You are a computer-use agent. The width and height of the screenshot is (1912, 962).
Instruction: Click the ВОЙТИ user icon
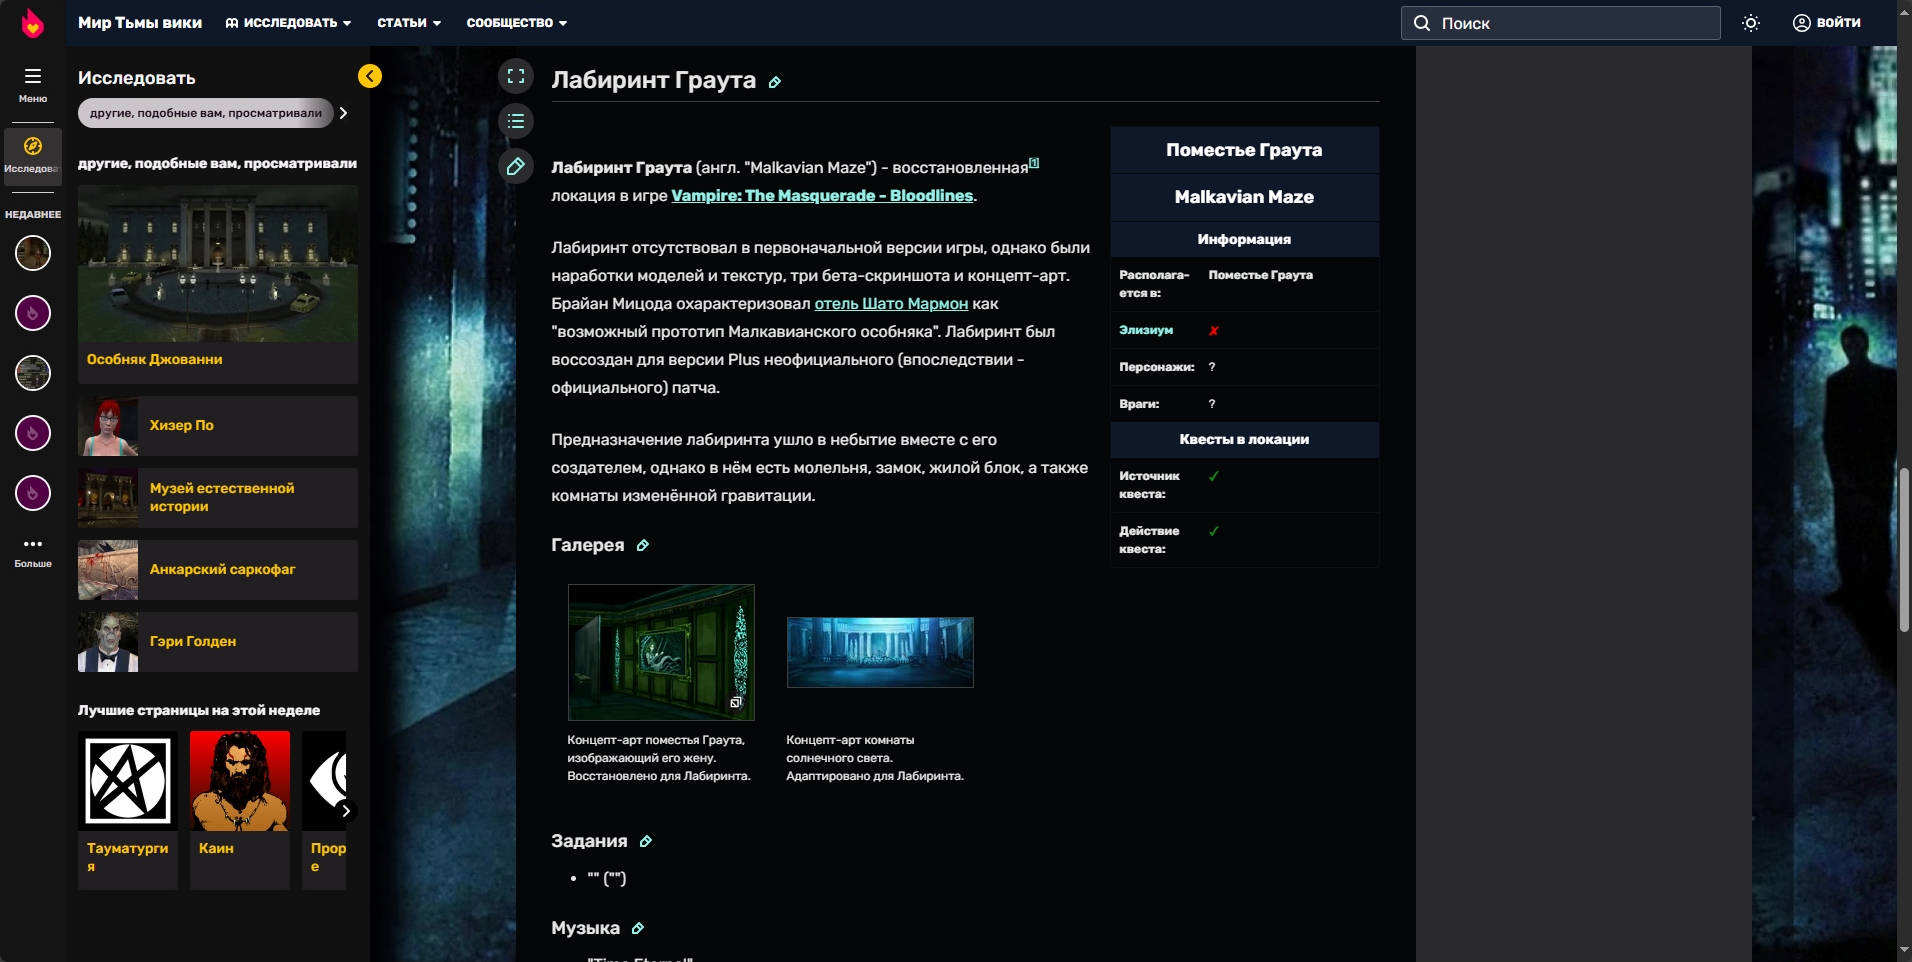1802,23
